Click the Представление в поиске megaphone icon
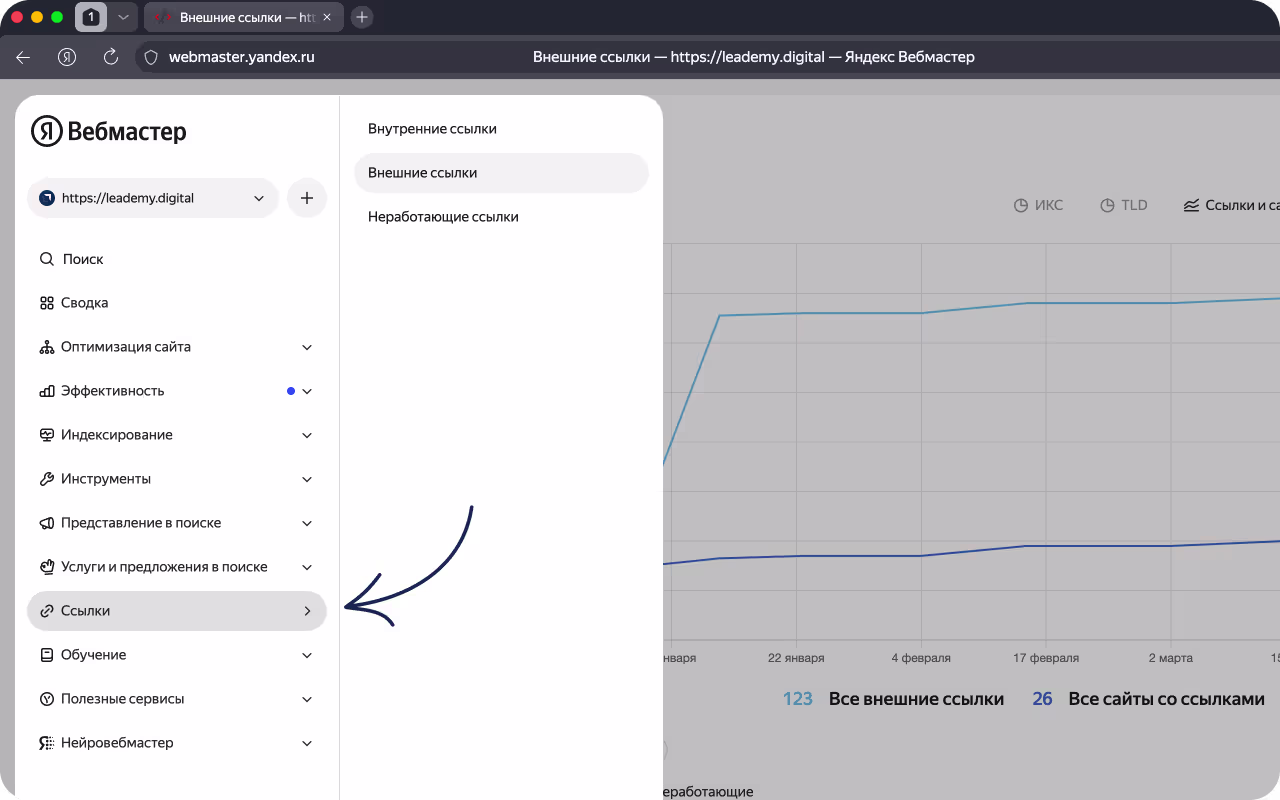Screen dimensions: 1280x800 tap(46, 523)
